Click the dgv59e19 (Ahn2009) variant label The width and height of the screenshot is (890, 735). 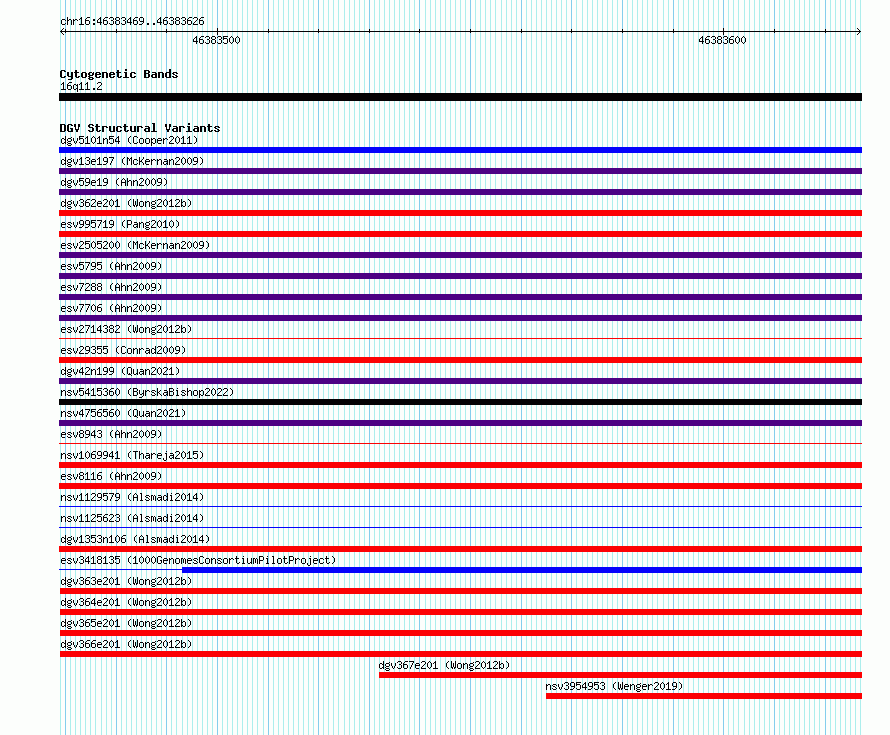coord(114,182)
